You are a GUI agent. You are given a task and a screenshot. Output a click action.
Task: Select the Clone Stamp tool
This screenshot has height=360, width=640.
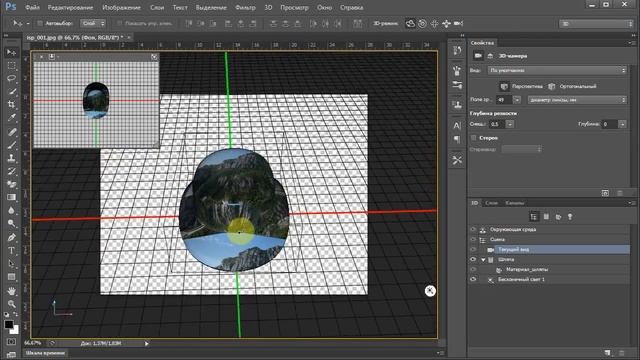[x=11, y=158]
